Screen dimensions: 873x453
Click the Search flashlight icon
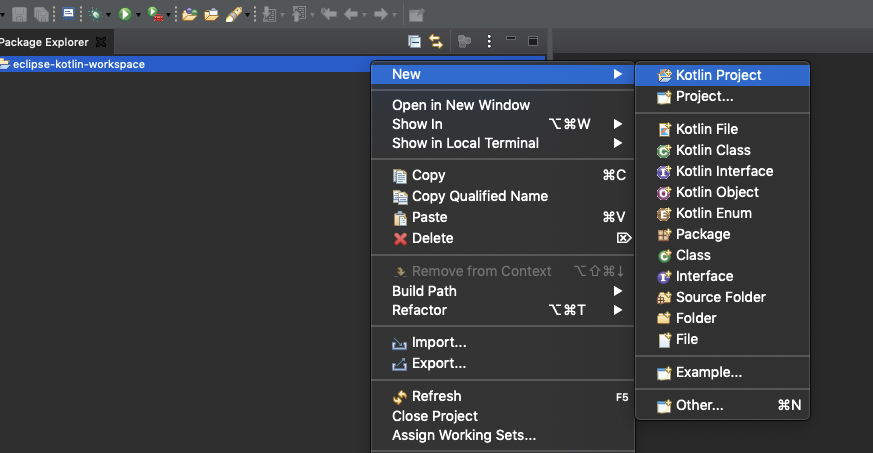(234, 14)
